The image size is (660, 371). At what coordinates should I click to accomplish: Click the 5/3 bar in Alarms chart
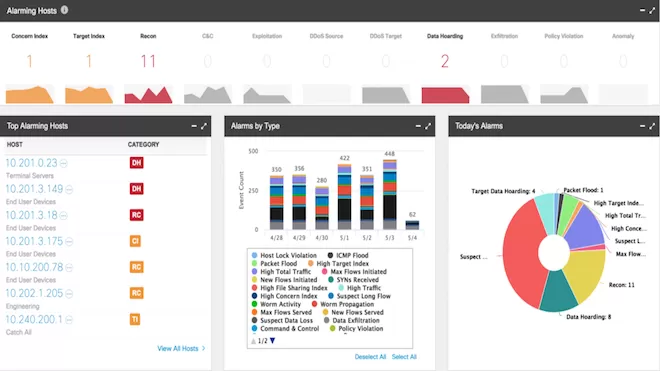[390, 195]
